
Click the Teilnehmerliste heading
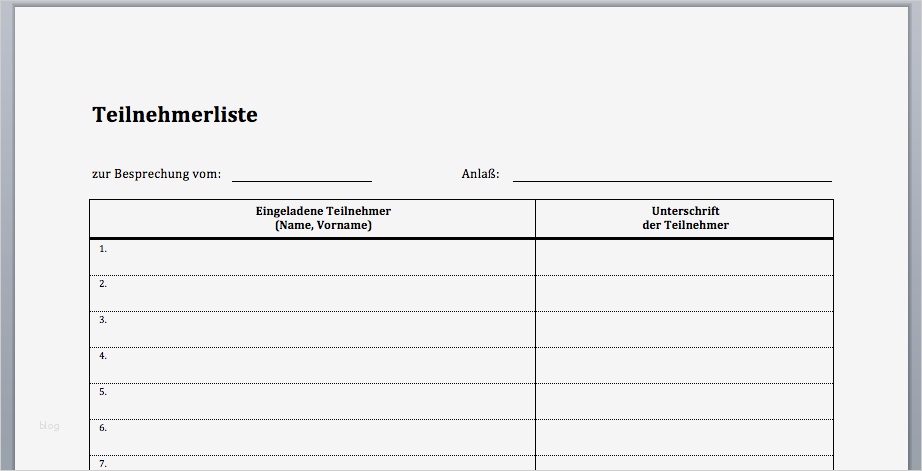[175, 114]
